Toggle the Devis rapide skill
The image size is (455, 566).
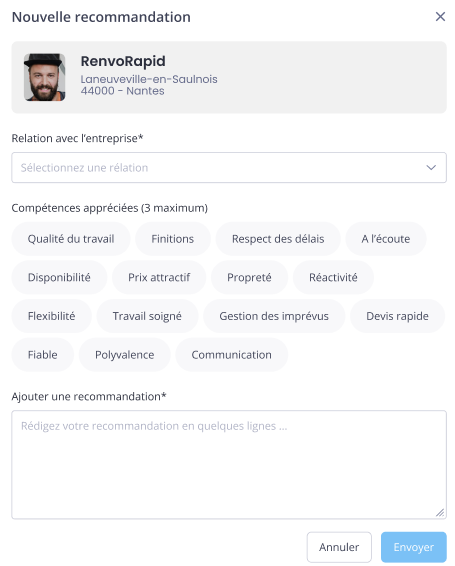click(397, 316)
